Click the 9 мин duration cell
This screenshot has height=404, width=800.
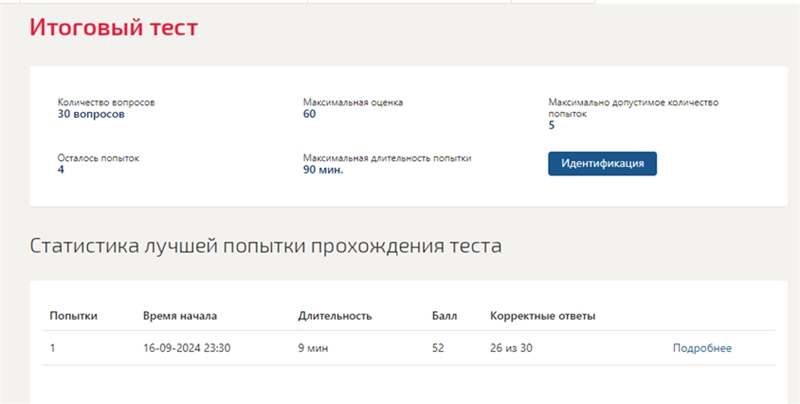(x=313, y=348)
